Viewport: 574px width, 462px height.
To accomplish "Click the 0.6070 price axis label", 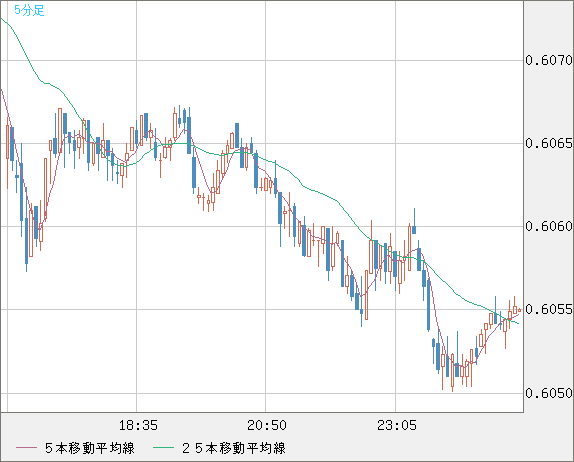I will pos(549,60).
